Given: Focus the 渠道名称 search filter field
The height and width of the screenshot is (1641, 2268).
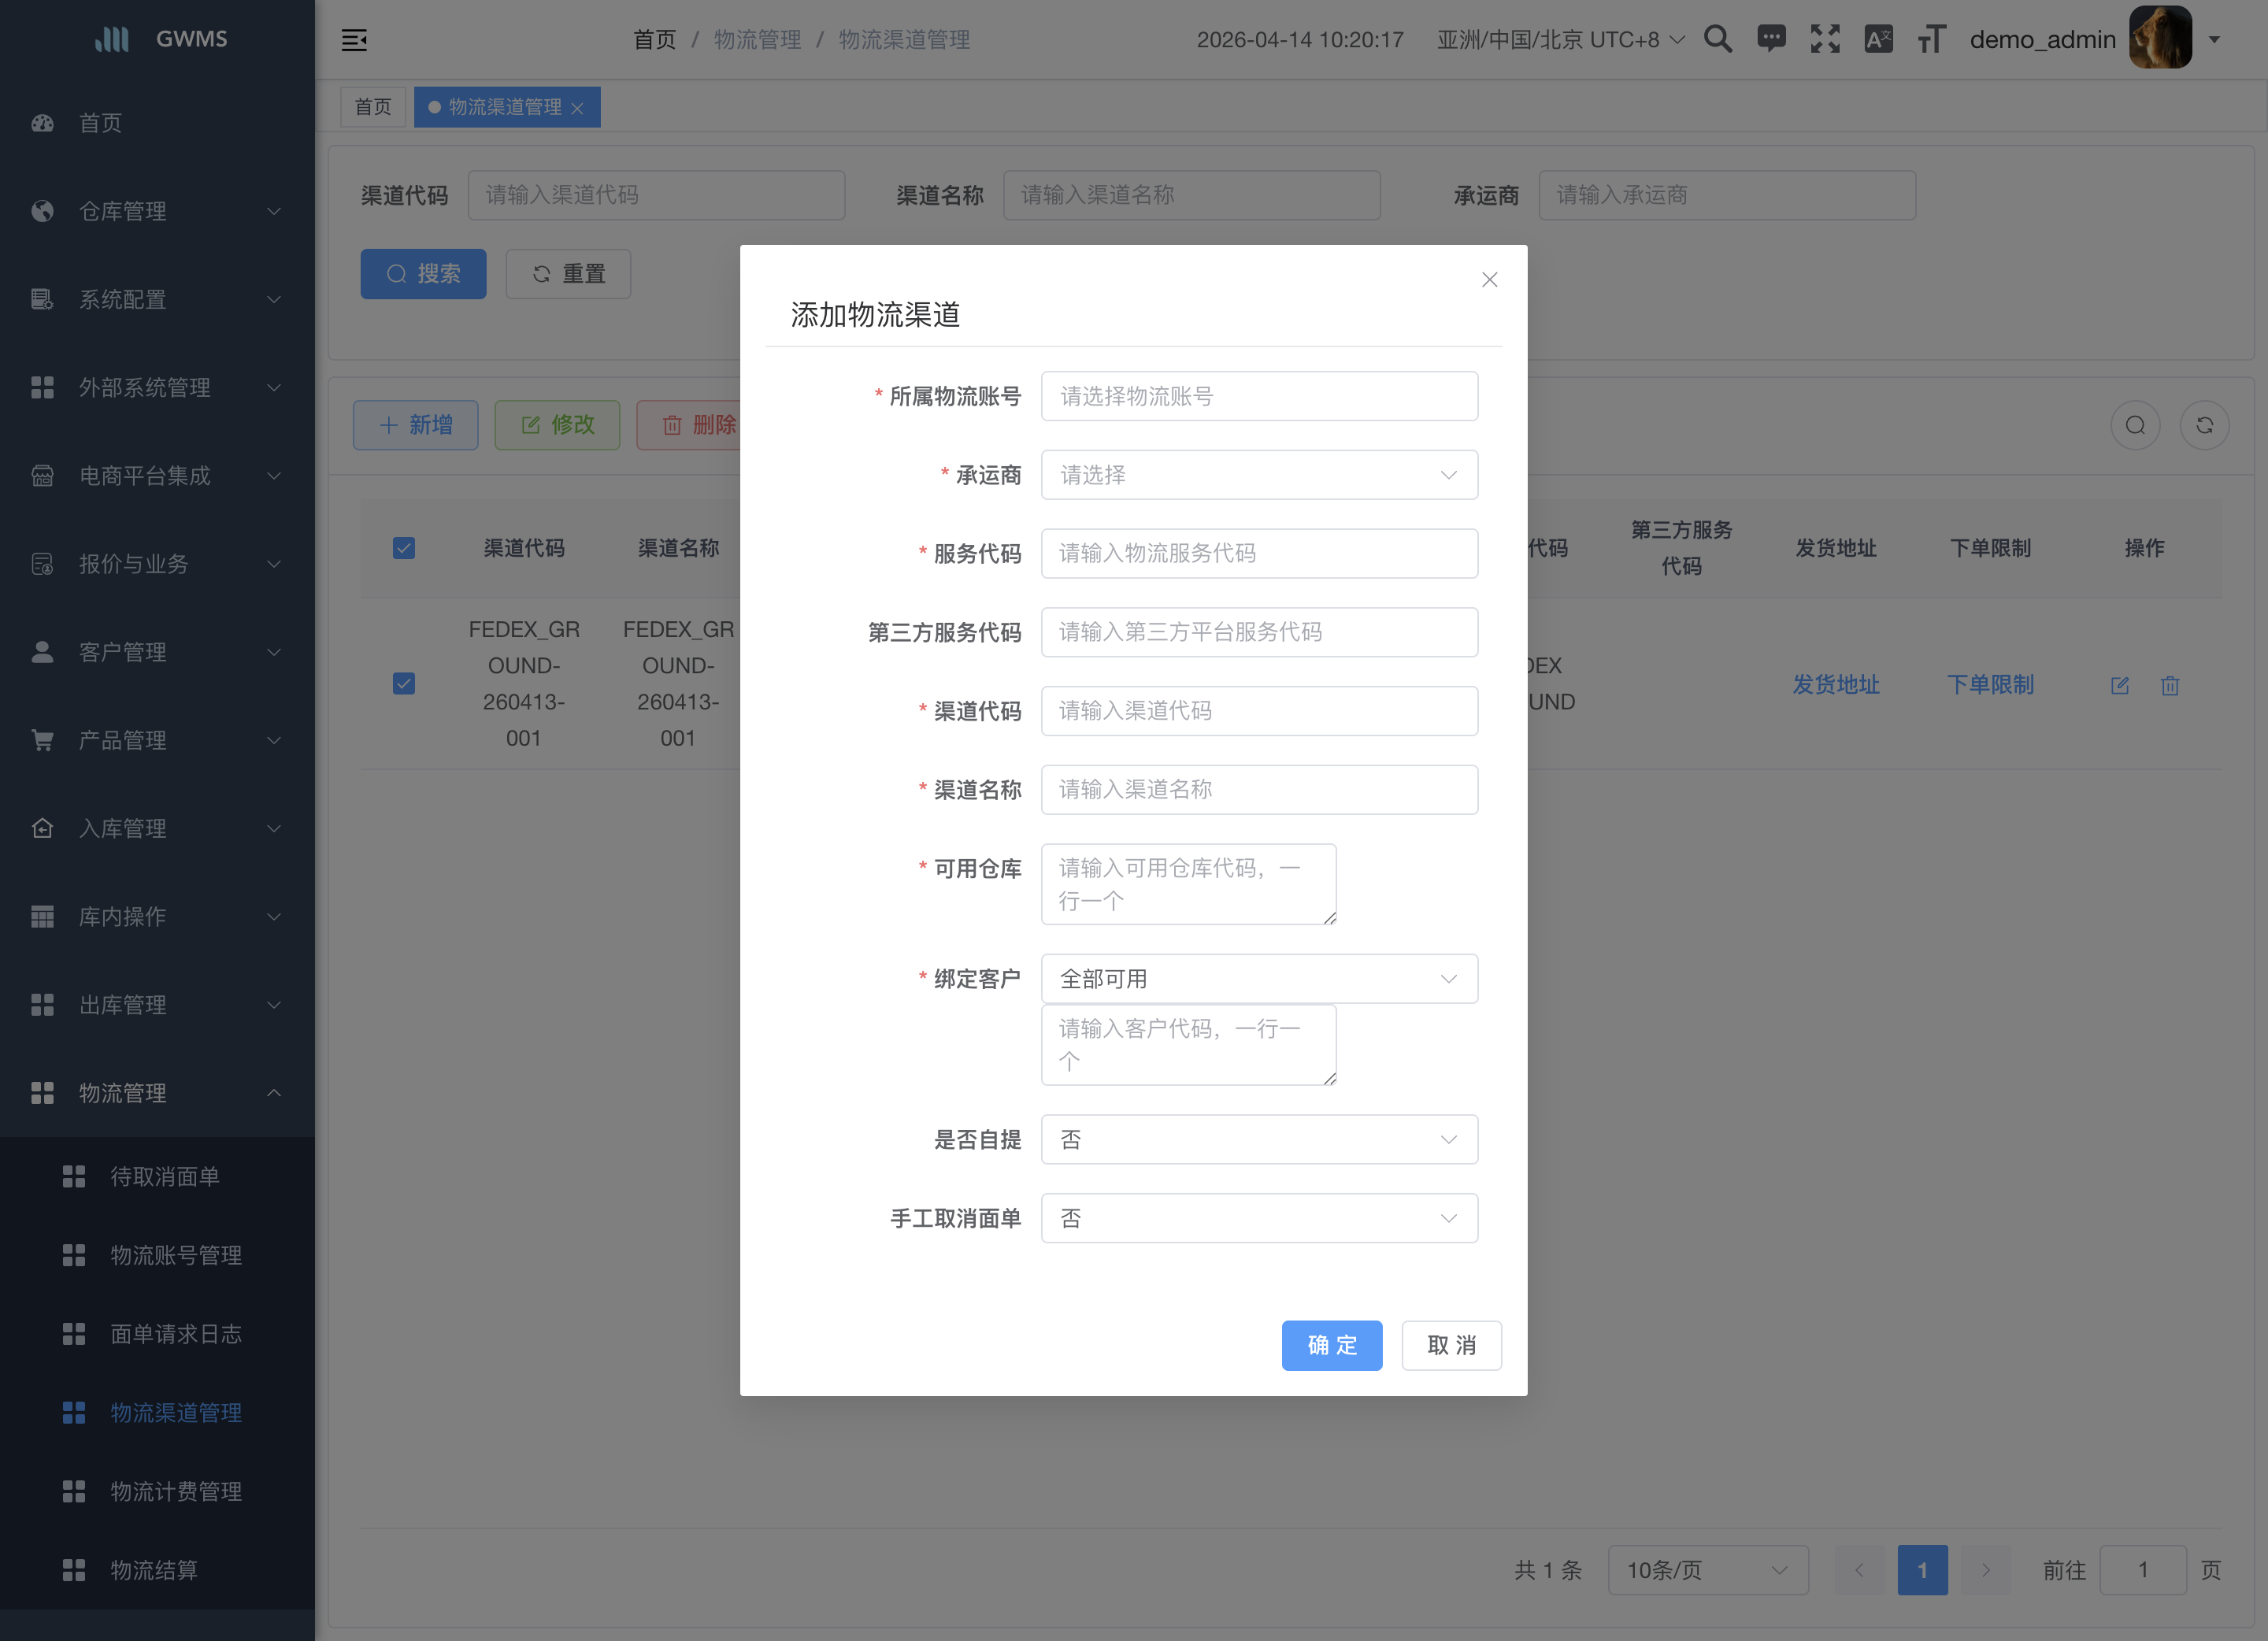Looking at the screenshot, I should tap(1191, 195).
